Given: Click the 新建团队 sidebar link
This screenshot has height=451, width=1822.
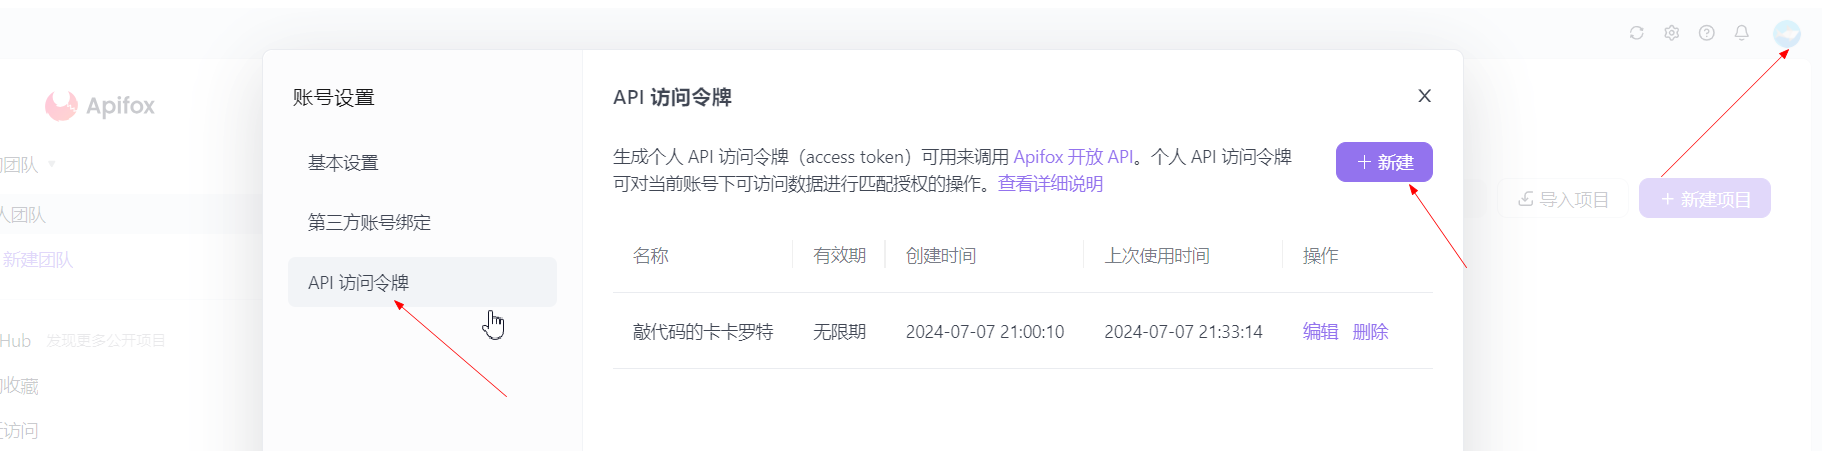Looking at the screenshot, I should 37,260.
